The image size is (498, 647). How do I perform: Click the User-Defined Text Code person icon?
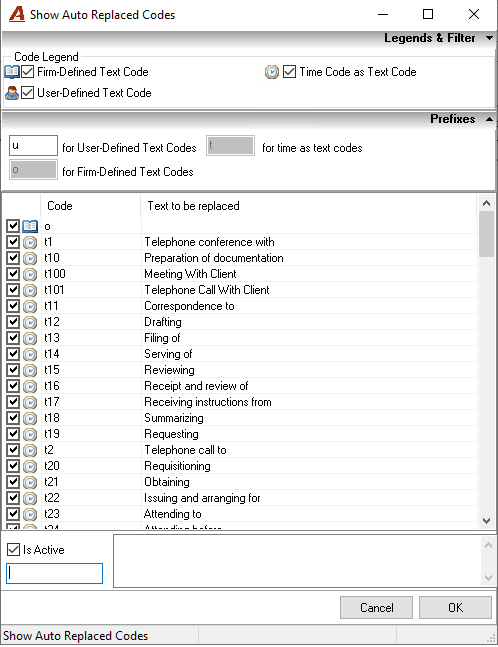(12, 93)
